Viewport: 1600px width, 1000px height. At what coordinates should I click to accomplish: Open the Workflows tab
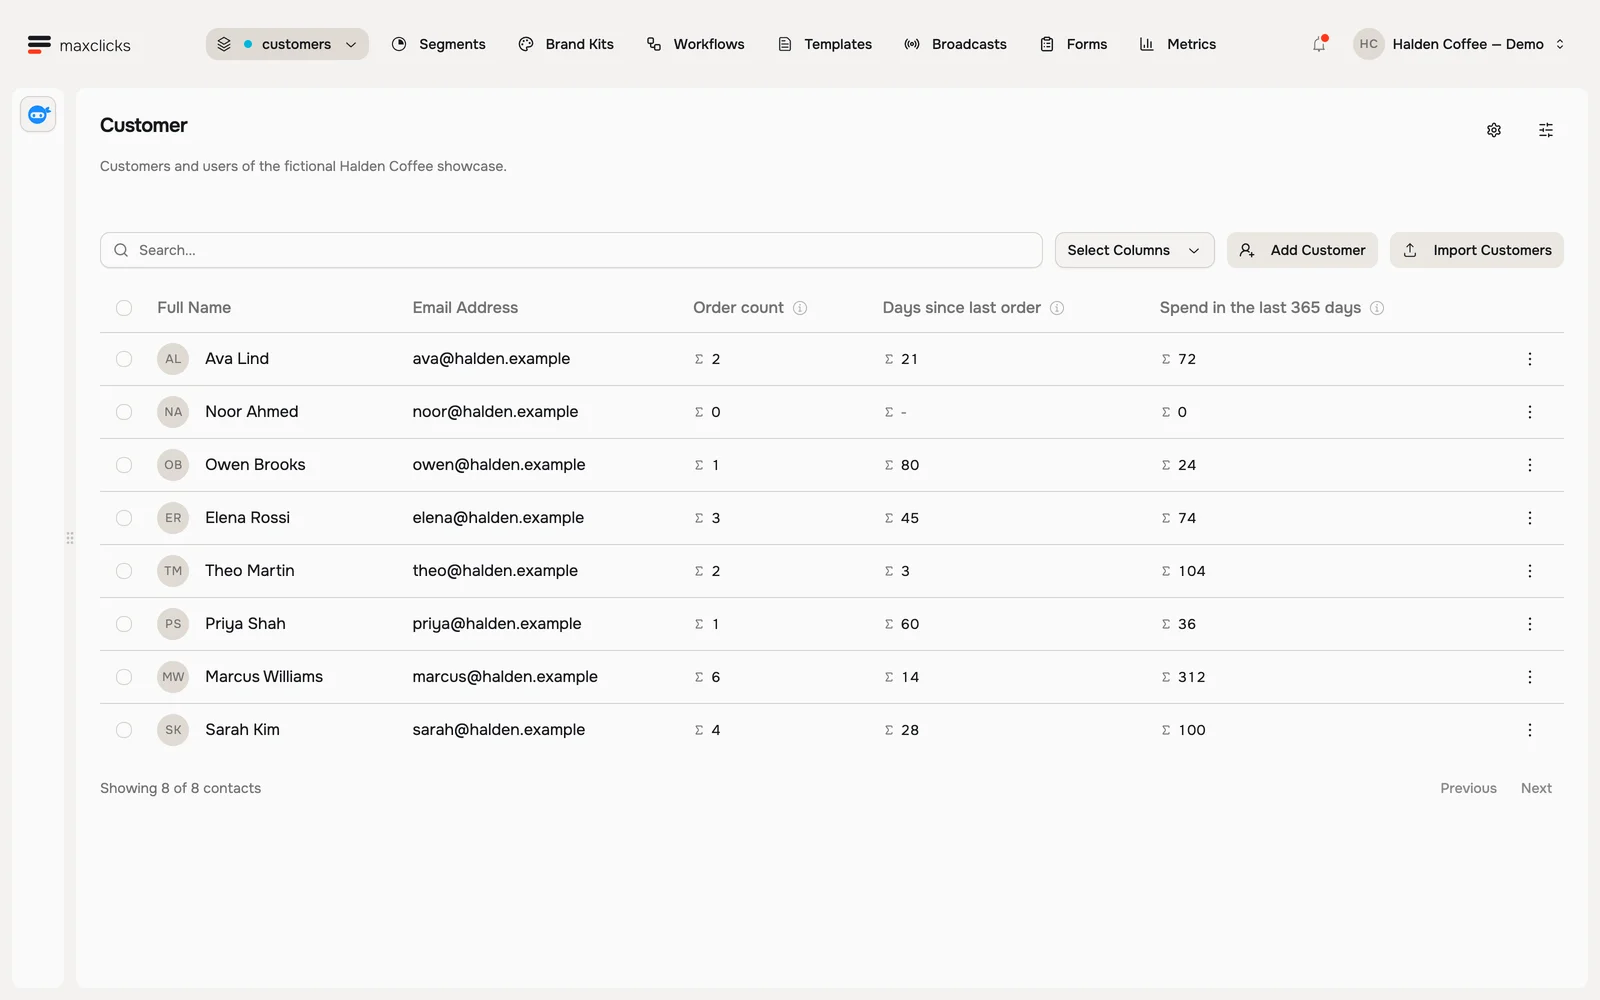point(695,44)
